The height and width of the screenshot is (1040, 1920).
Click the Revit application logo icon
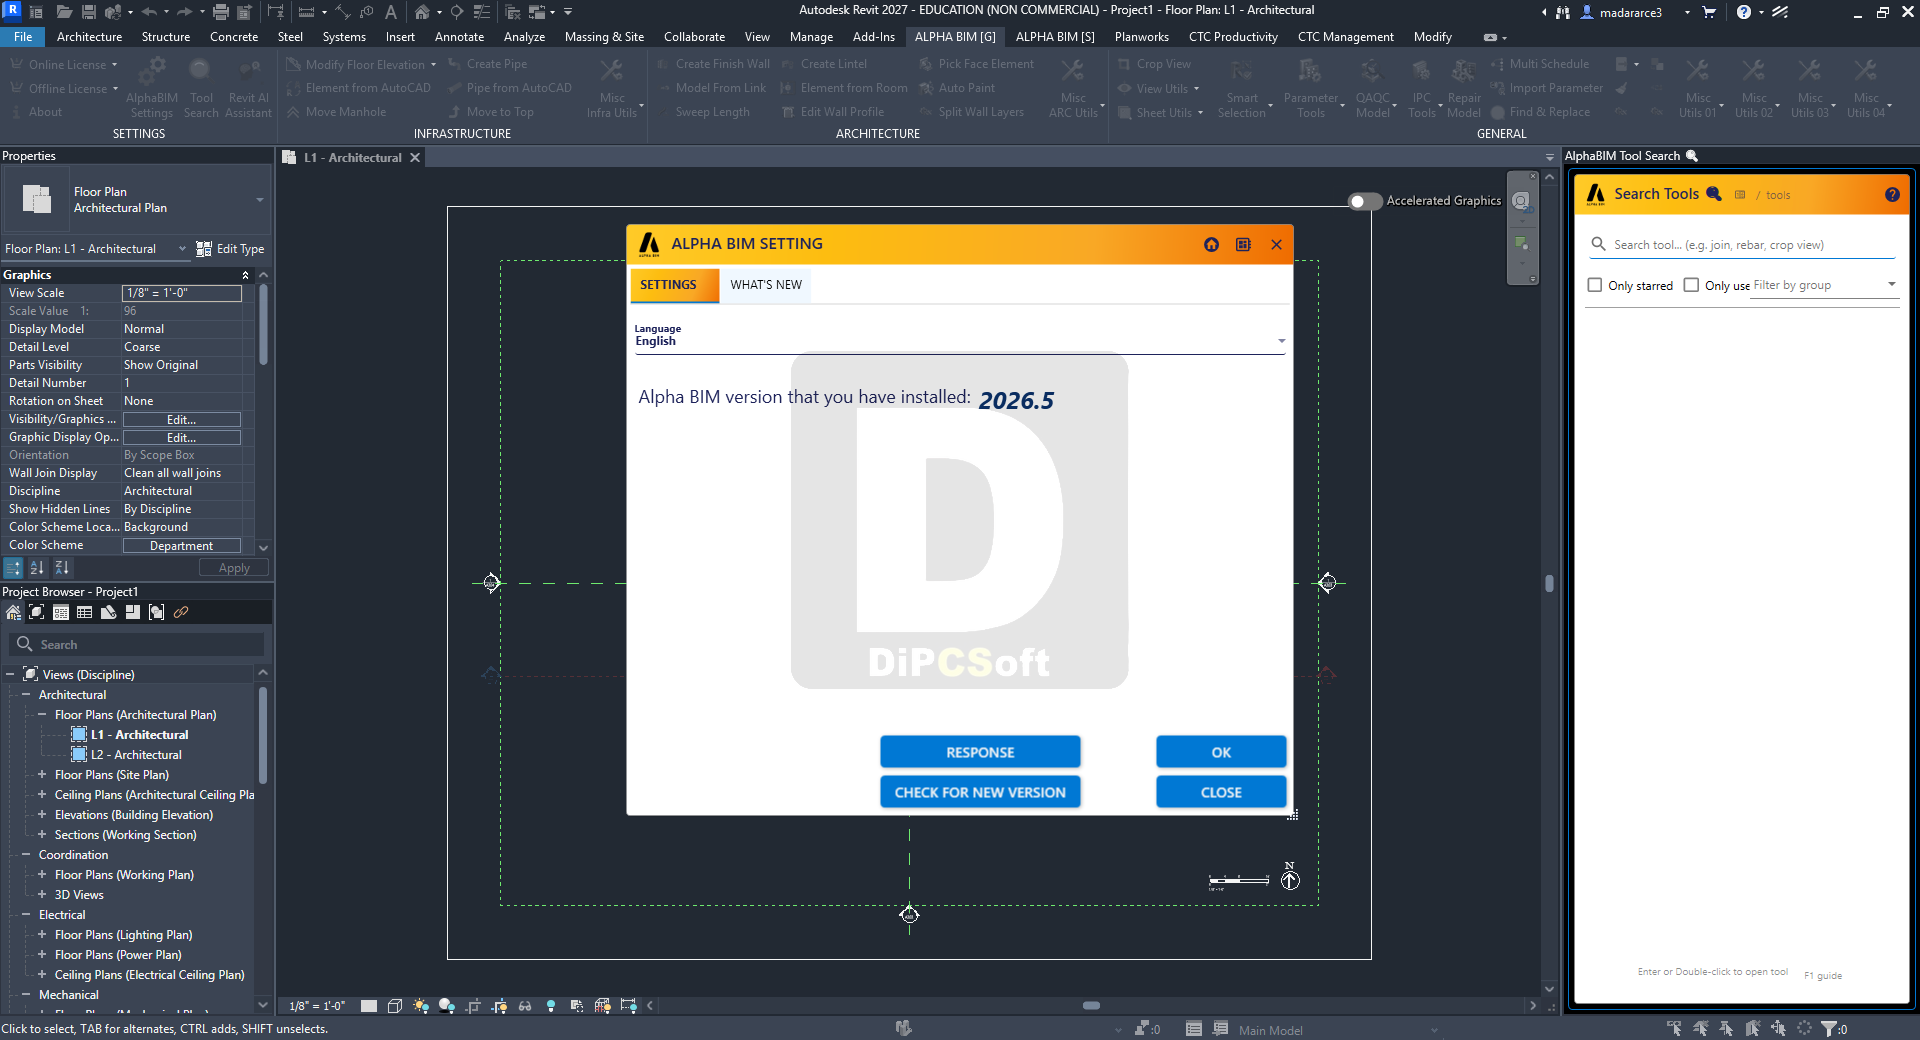pos(12,10)
